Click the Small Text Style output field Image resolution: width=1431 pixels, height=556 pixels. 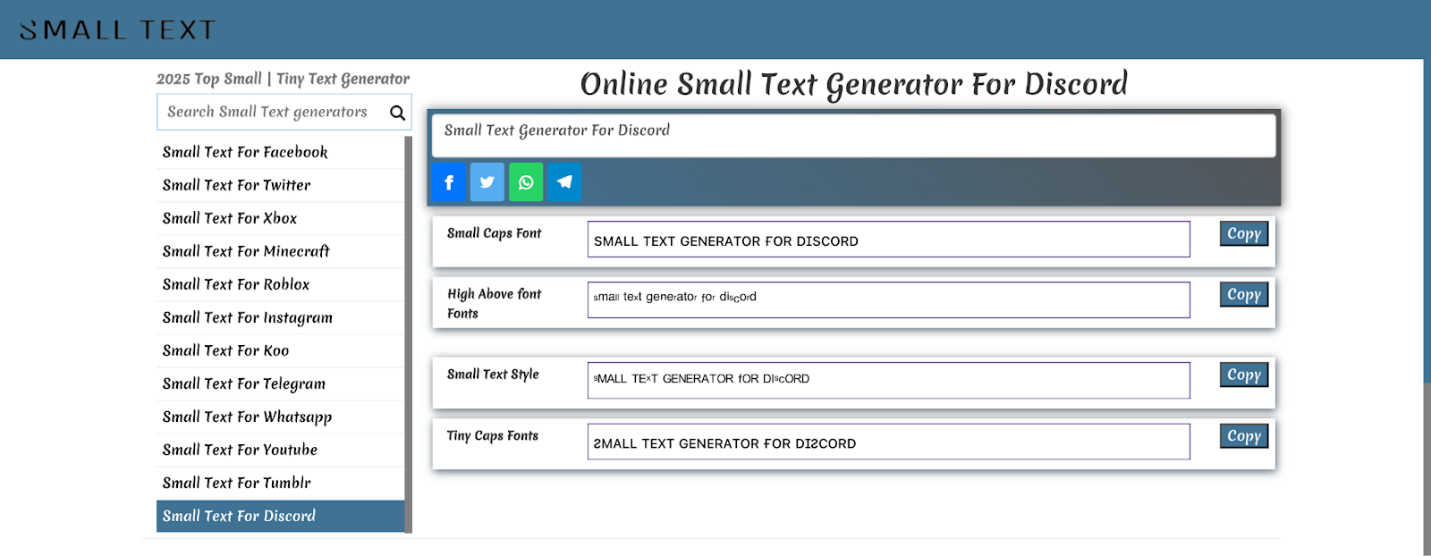(889, 381)
